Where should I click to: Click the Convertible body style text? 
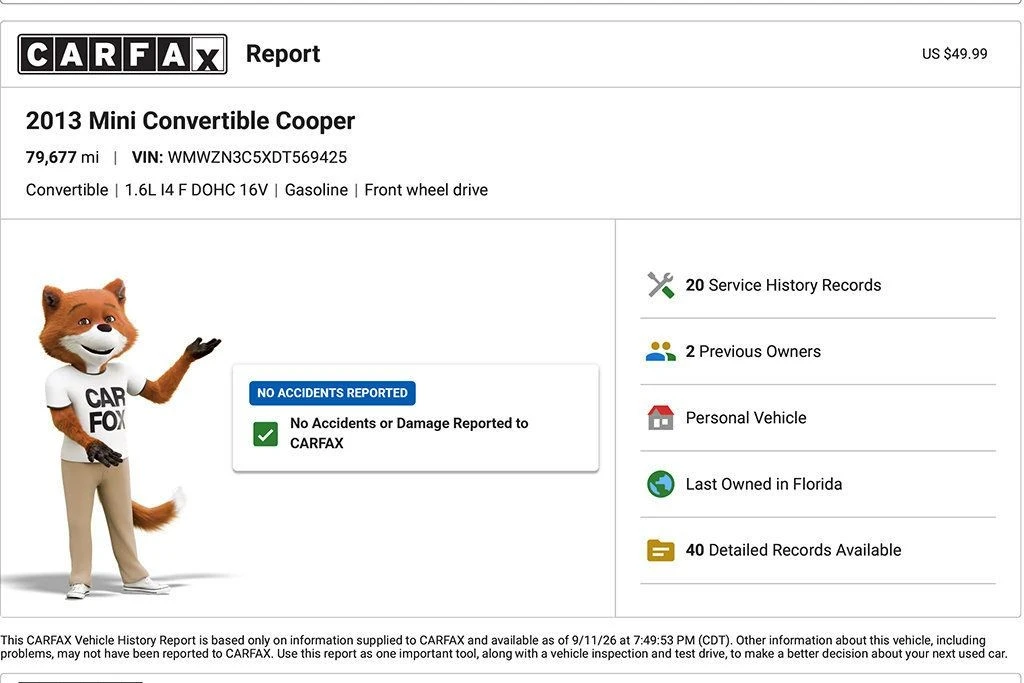(67, 190)
